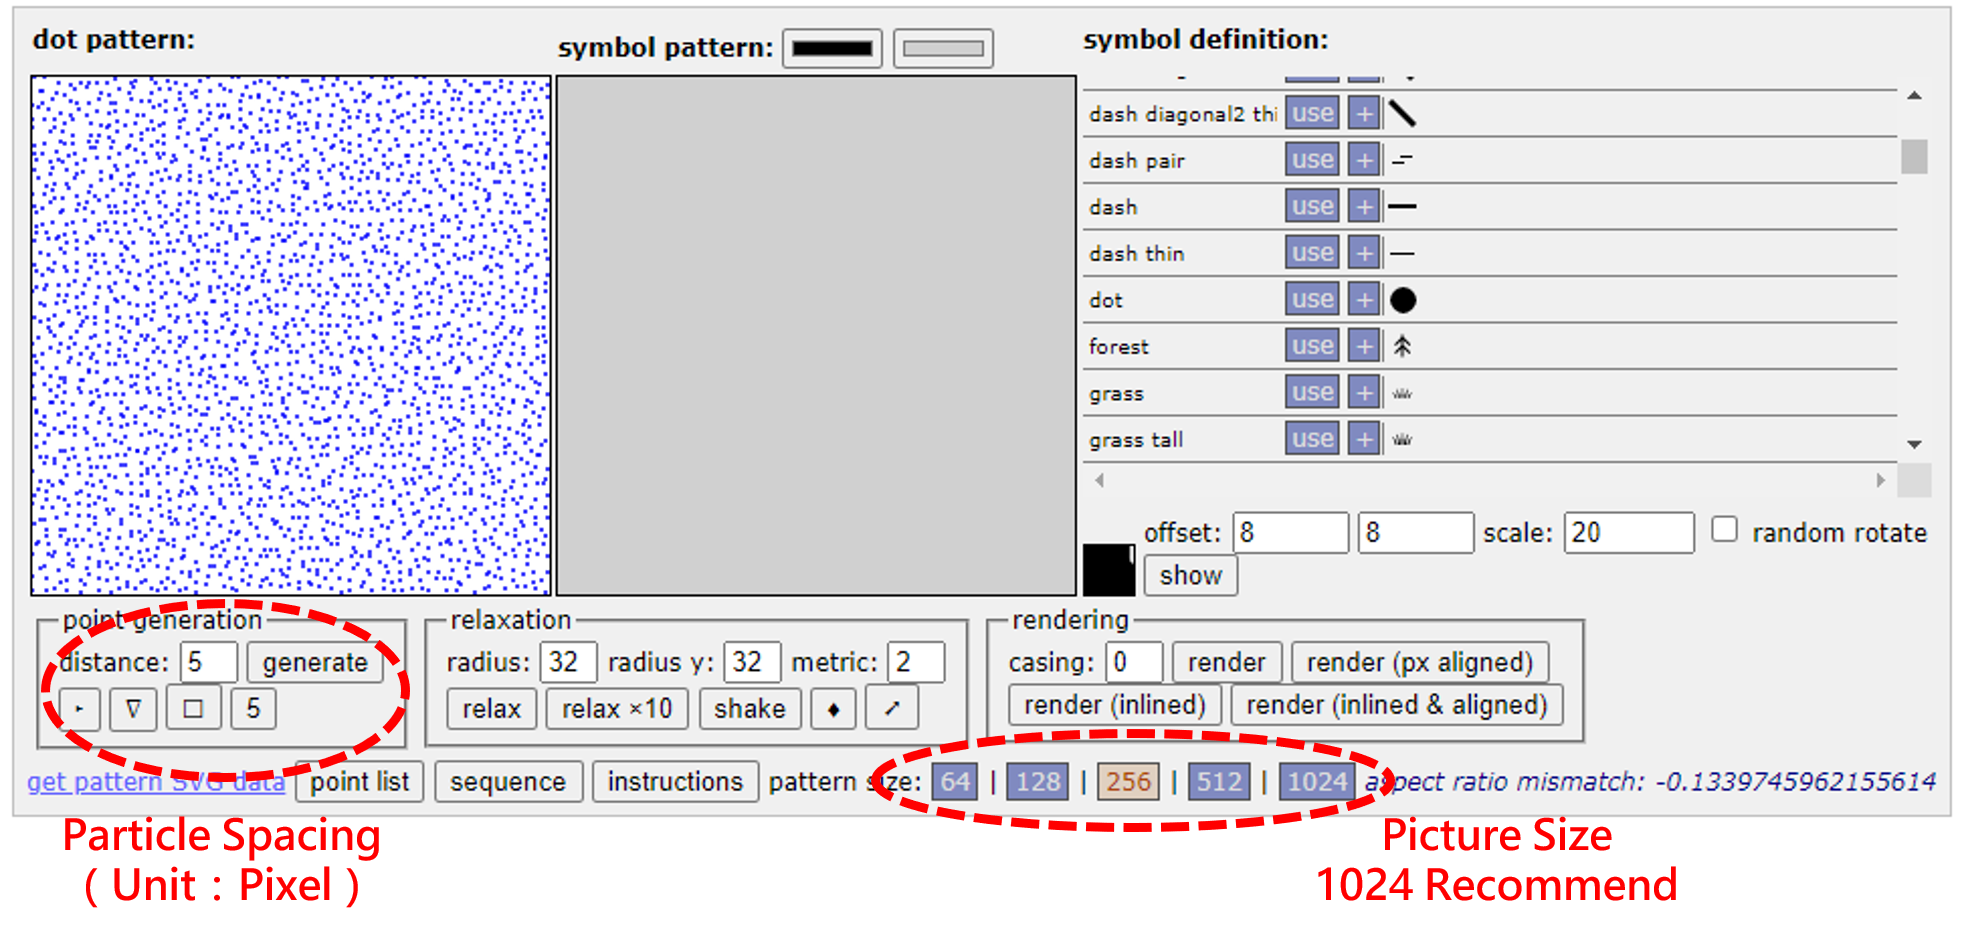This screenshot has height=936, width=1962.
Task: Click the plus button next to dot
Action: (x=1363, y=299)
